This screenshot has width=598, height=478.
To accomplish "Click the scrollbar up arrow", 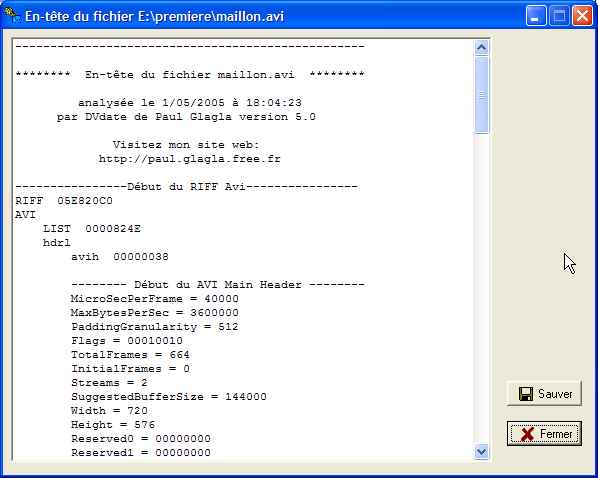I will point(481,48).
